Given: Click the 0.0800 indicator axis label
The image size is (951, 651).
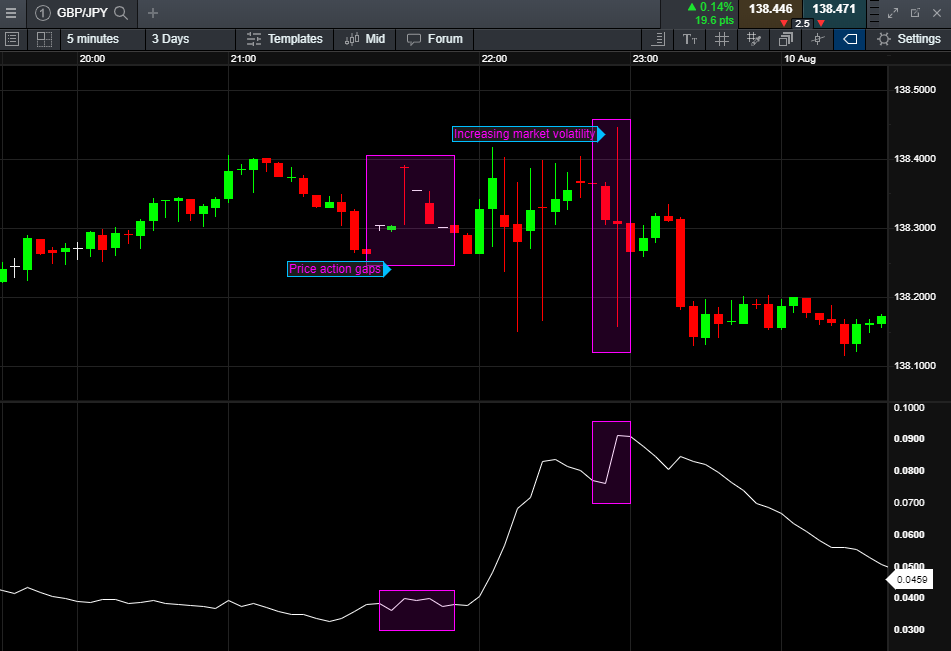Looking at the screenshot, I should pos(909,471).
